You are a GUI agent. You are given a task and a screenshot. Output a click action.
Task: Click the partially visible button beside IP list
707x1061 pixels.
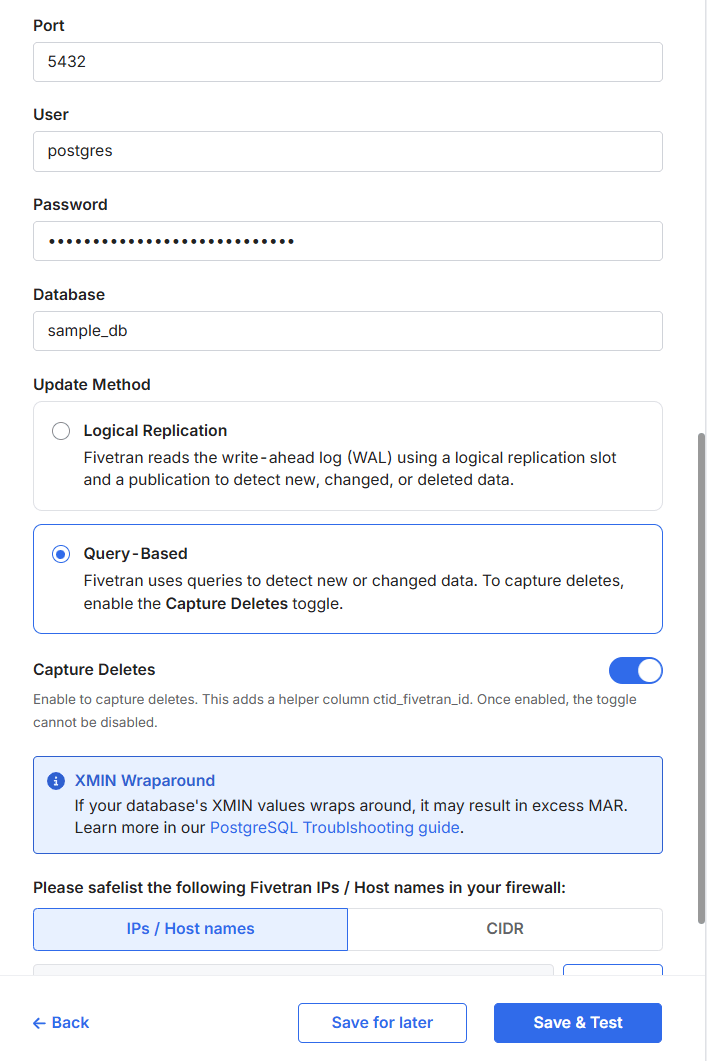click(612, 969)
